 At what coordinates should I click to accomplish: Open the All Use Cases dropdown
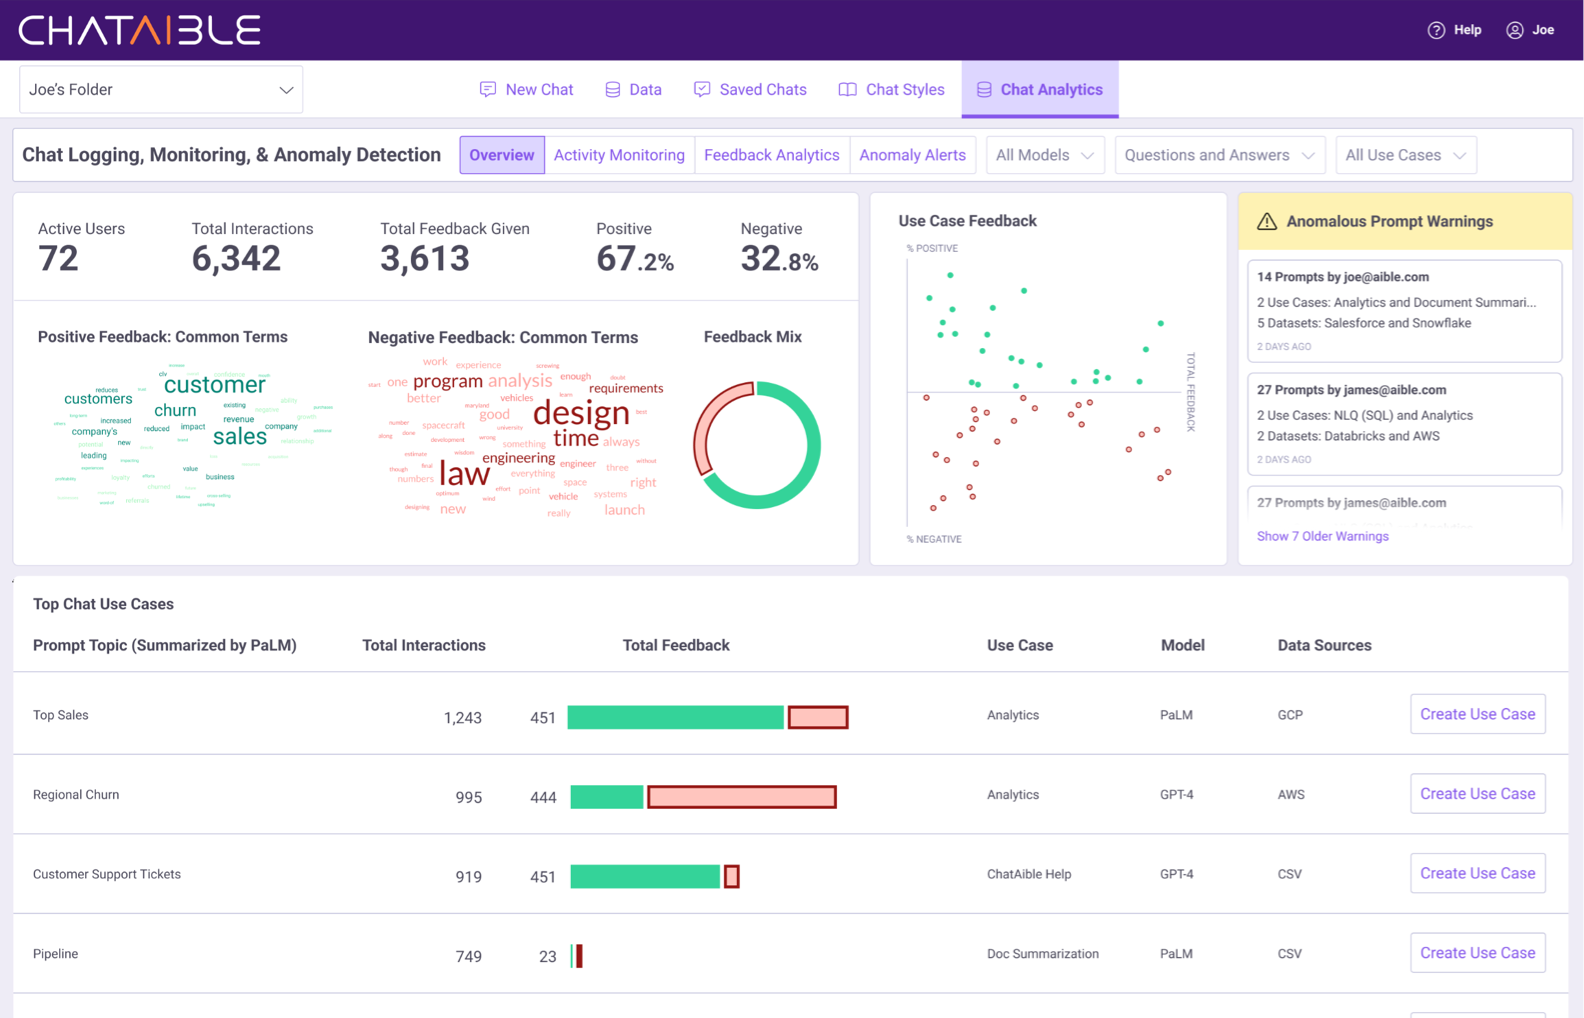point(1406,155)
